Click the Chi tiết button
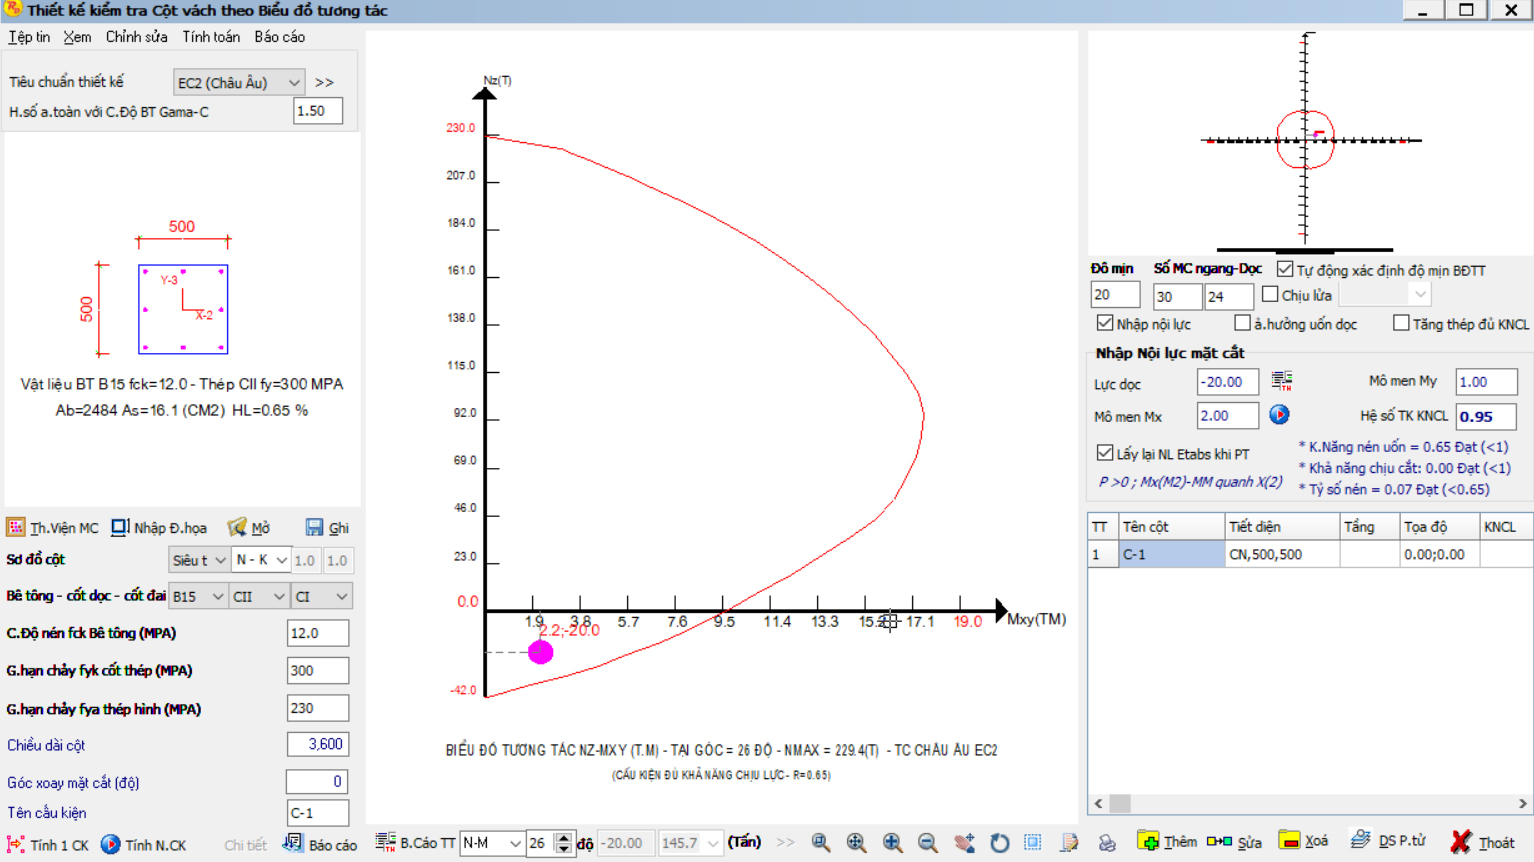The image size is (1534, 862). [x=245, y=845]
